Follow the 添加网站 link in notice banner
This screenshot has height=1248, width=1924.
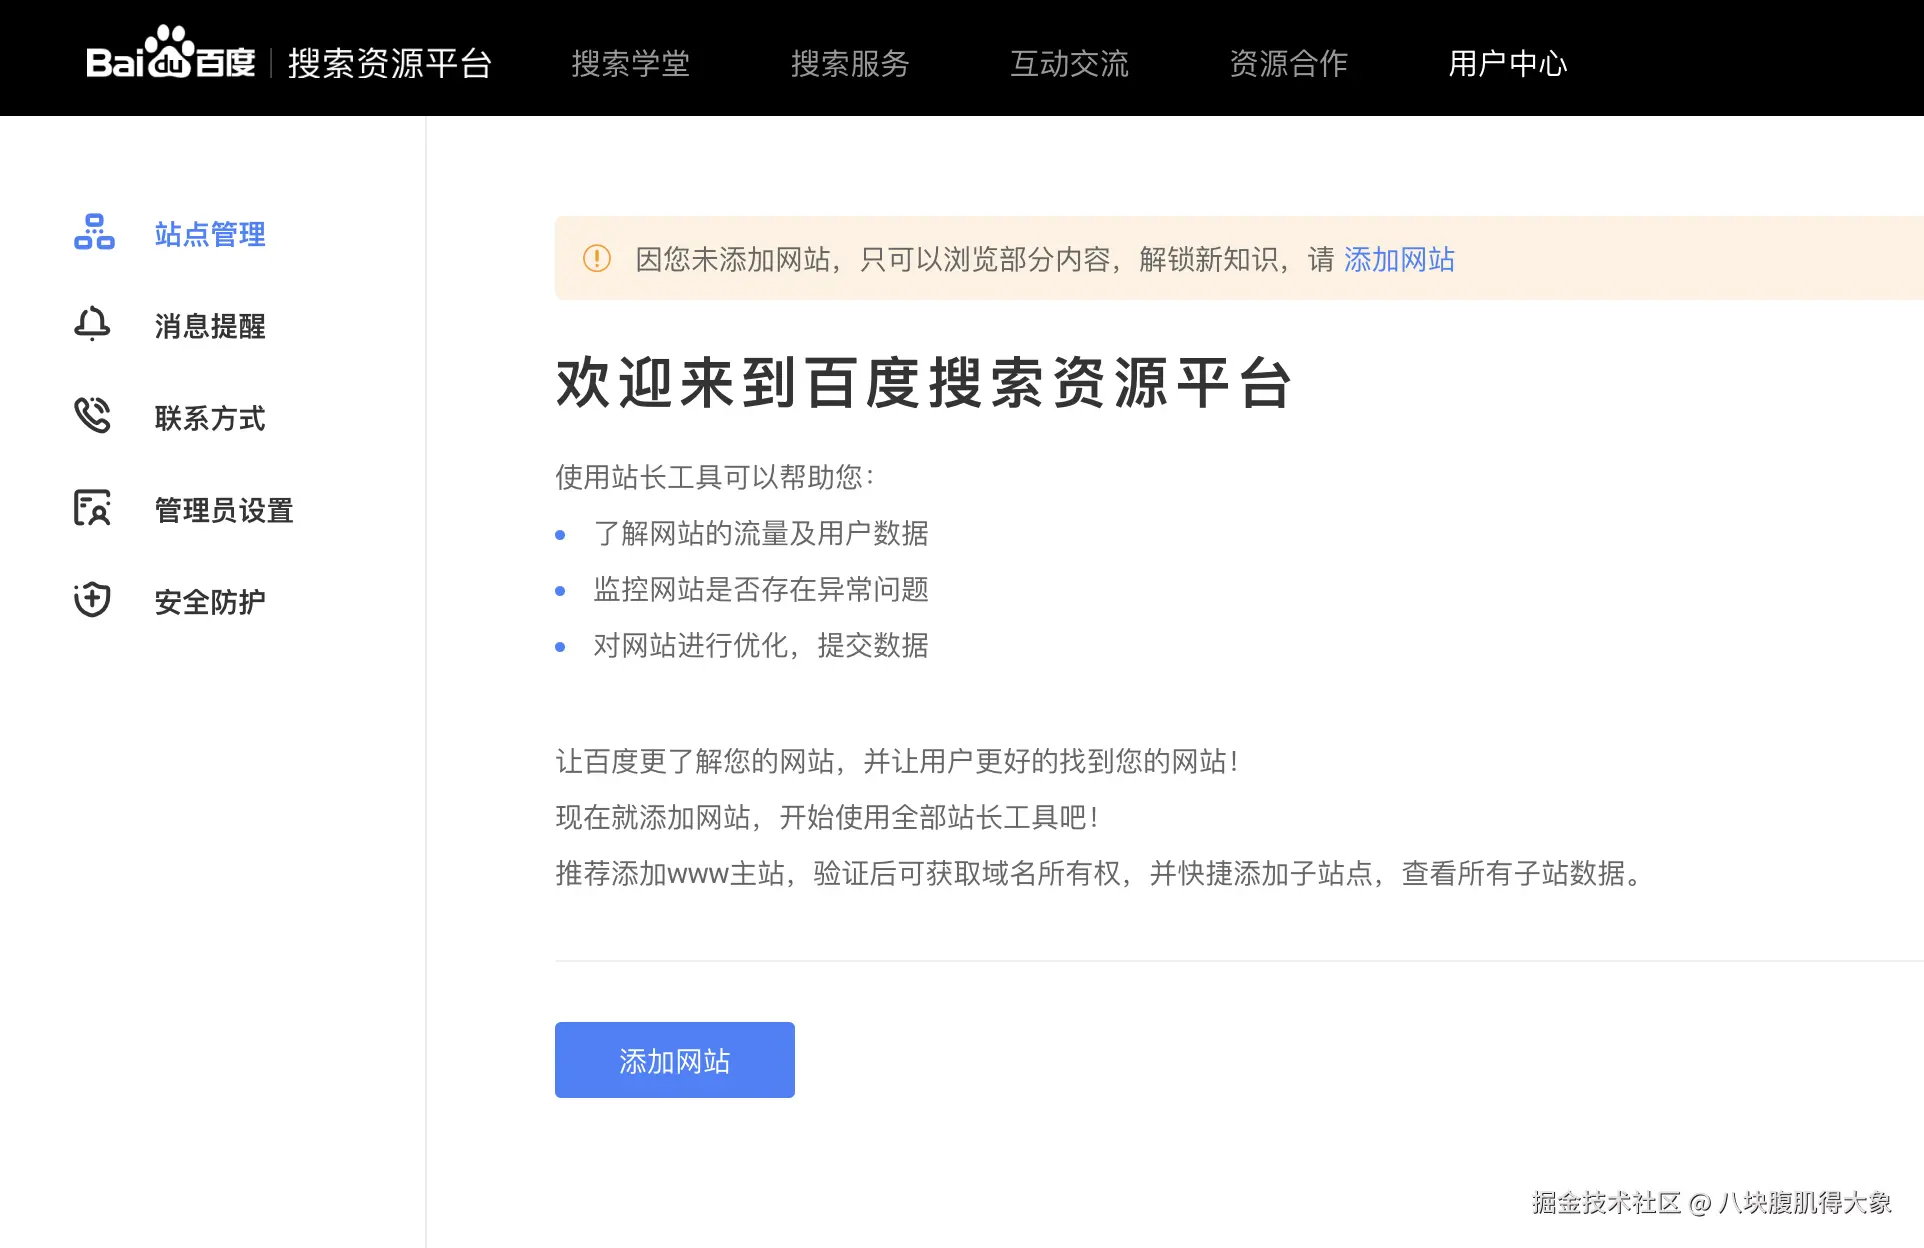click(x=1399, y=260)
